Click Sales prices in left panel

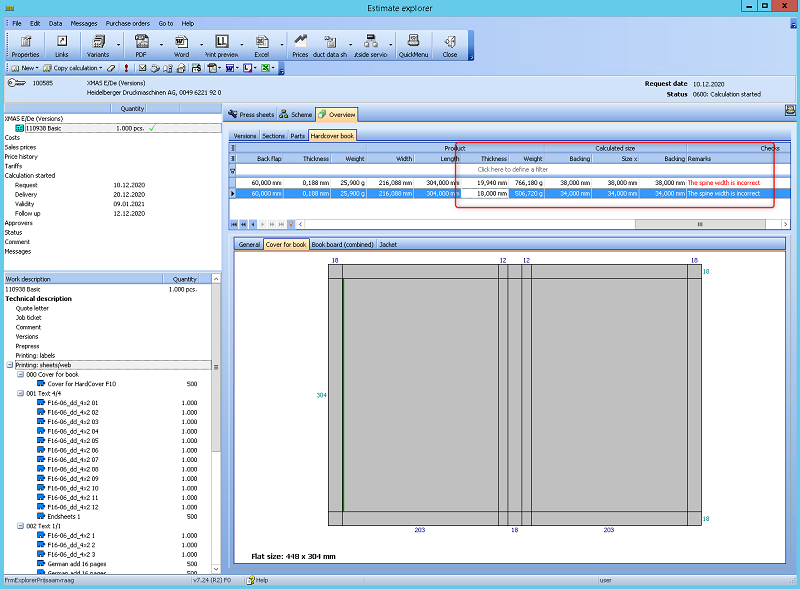coord(20,147)
